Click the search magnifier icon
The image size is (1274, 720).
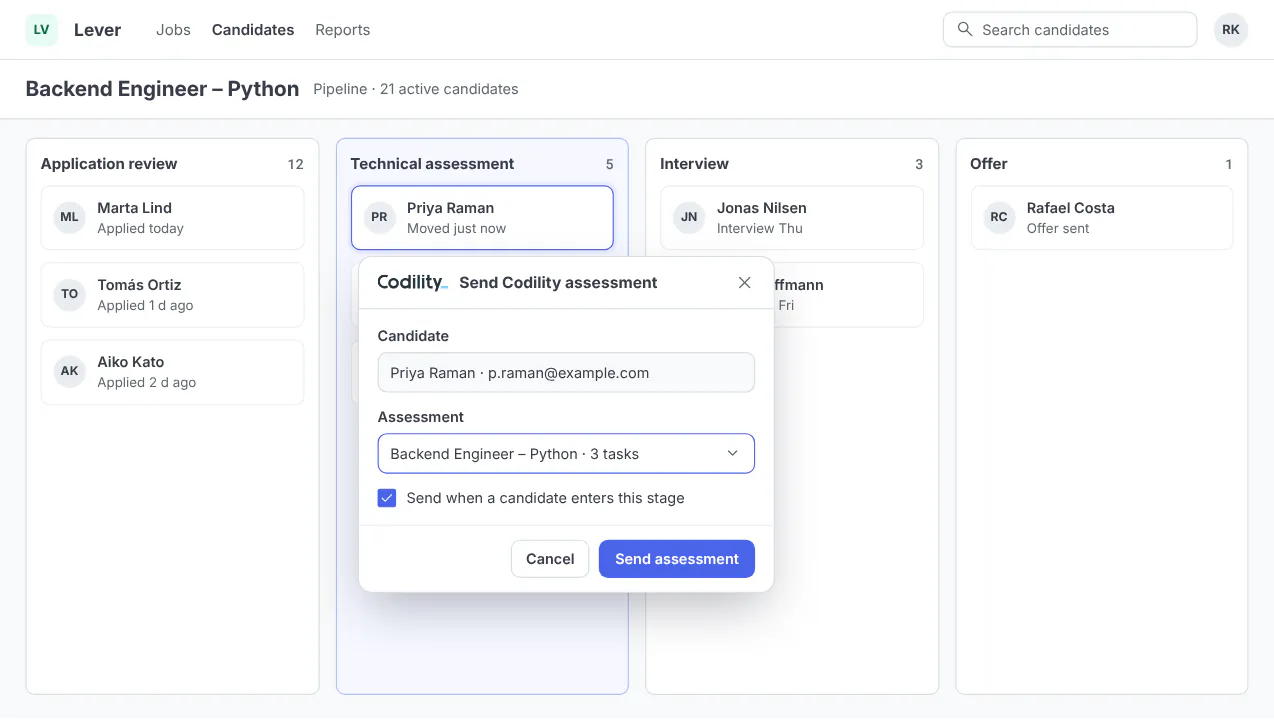[x=965, y=29]
